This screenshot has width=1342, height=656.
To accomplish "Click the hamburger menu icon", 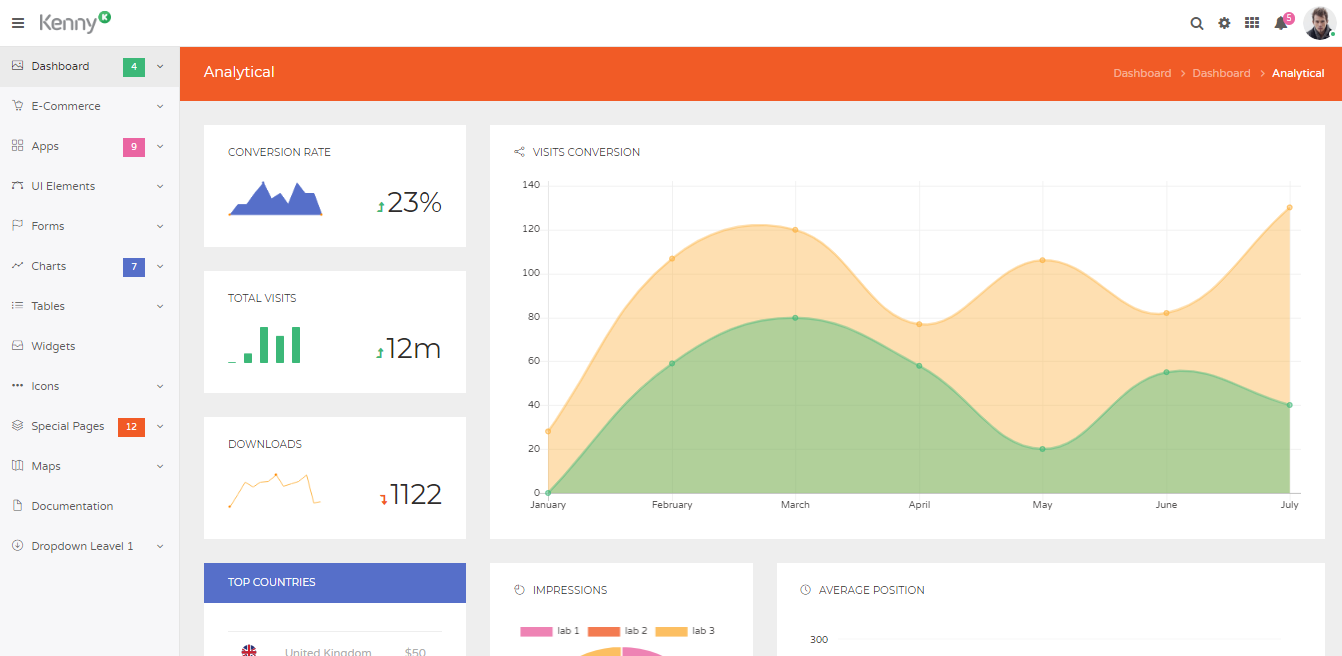I will (18, 23).
